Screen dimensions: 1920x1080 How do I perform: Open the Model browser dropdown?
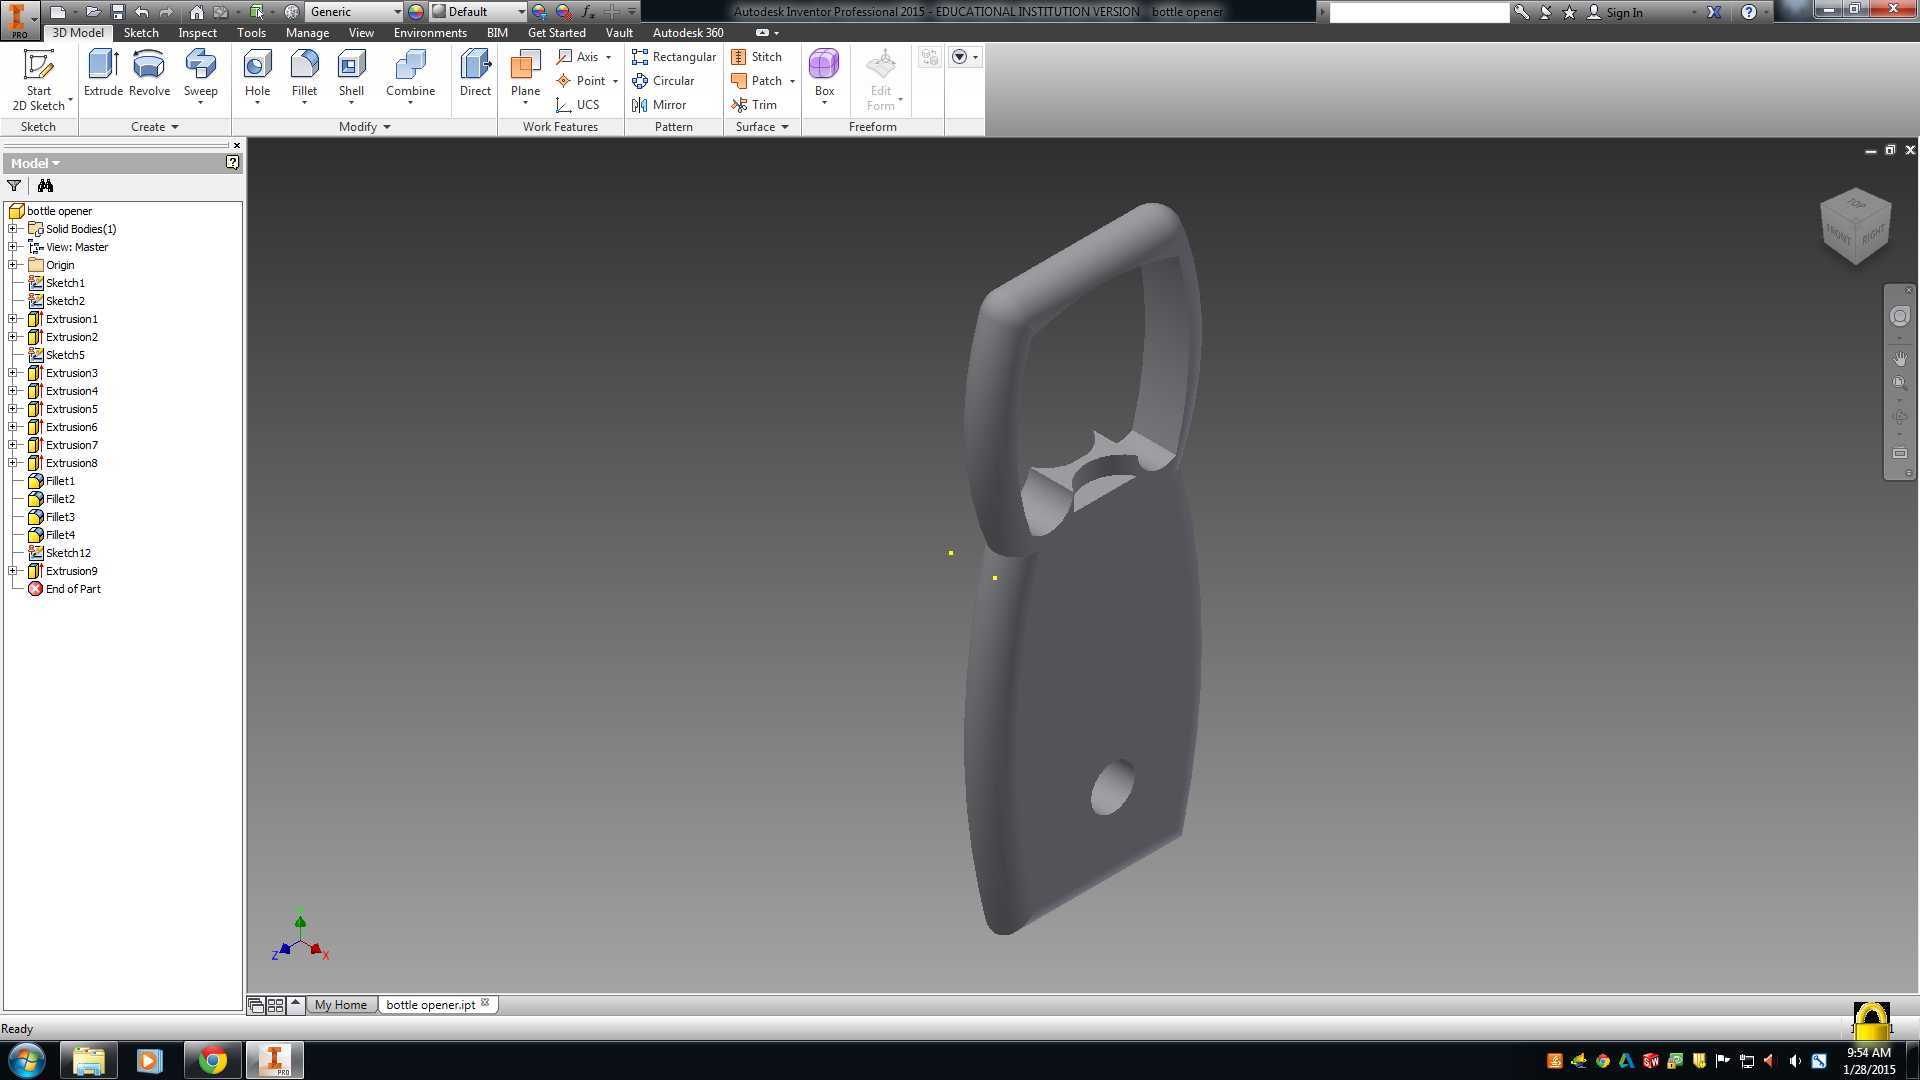coord(35,163)
